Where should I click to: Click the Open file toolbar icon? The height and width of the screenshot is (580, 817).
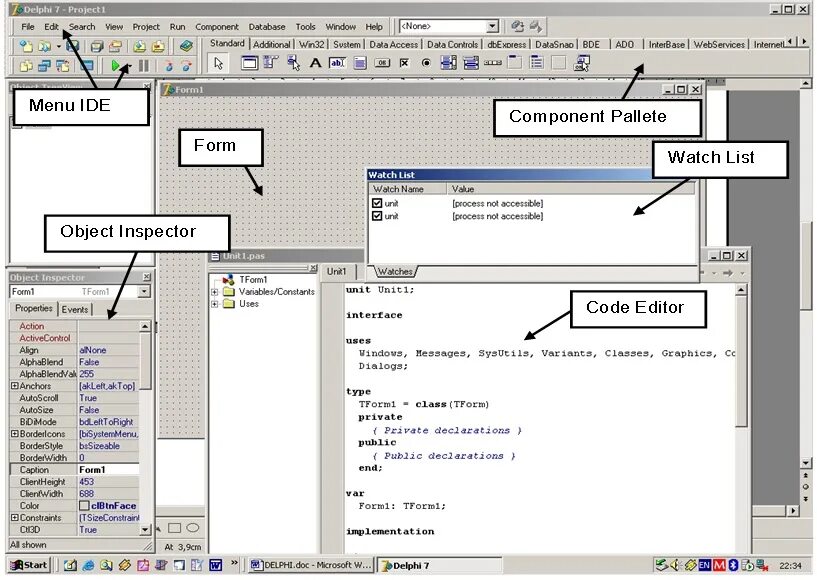point(44,46)
